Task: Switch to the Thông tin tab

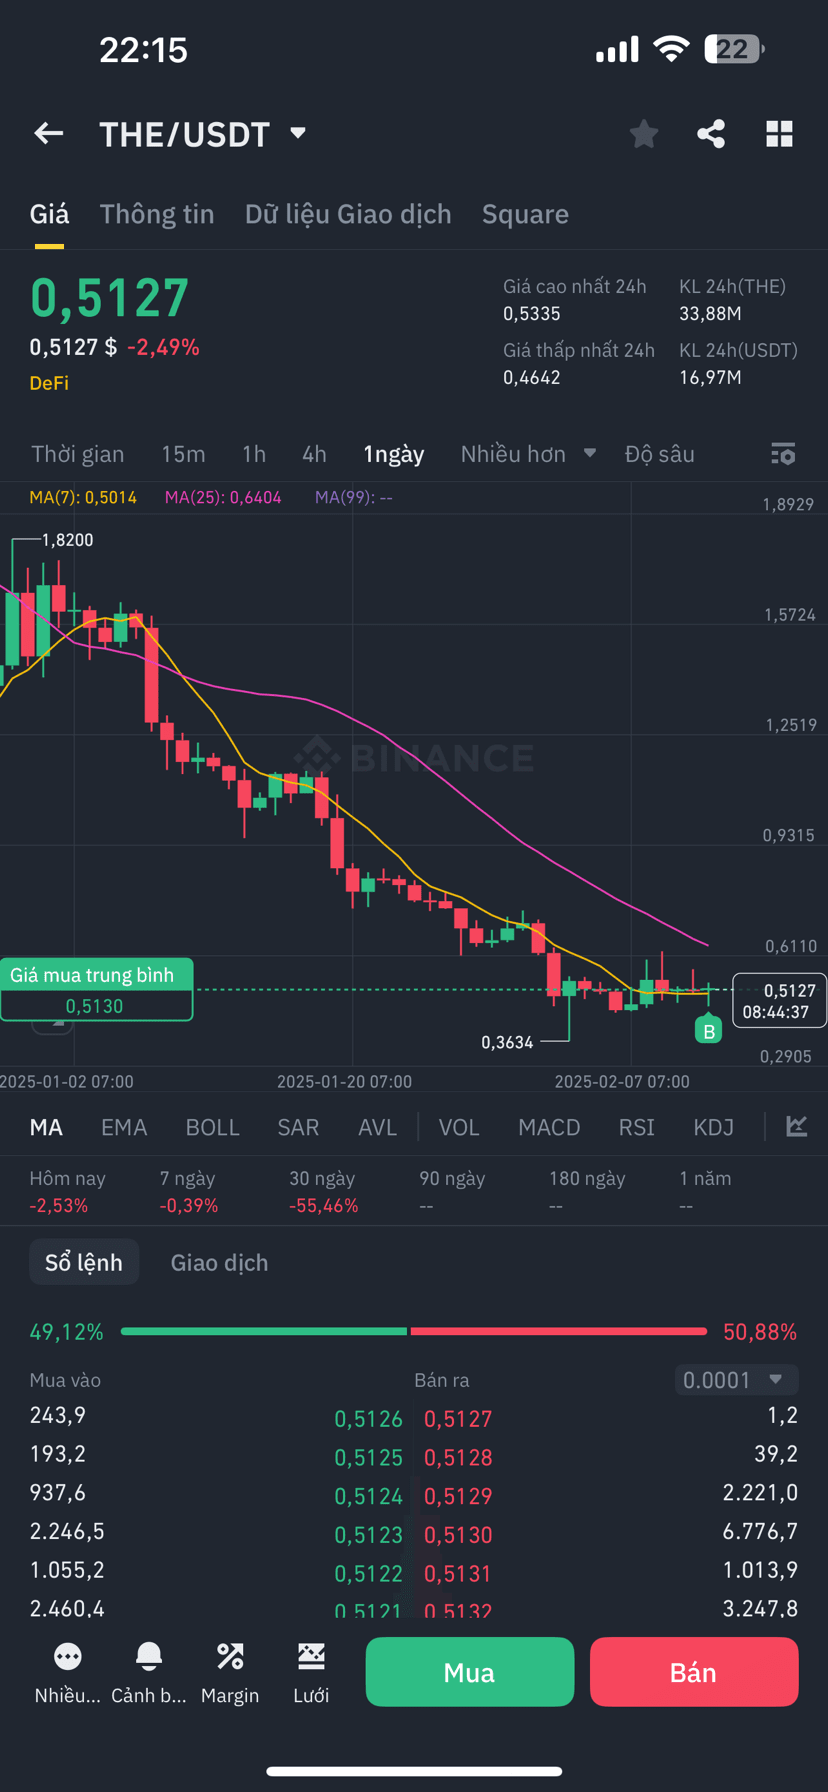Action: coord(157,214)
